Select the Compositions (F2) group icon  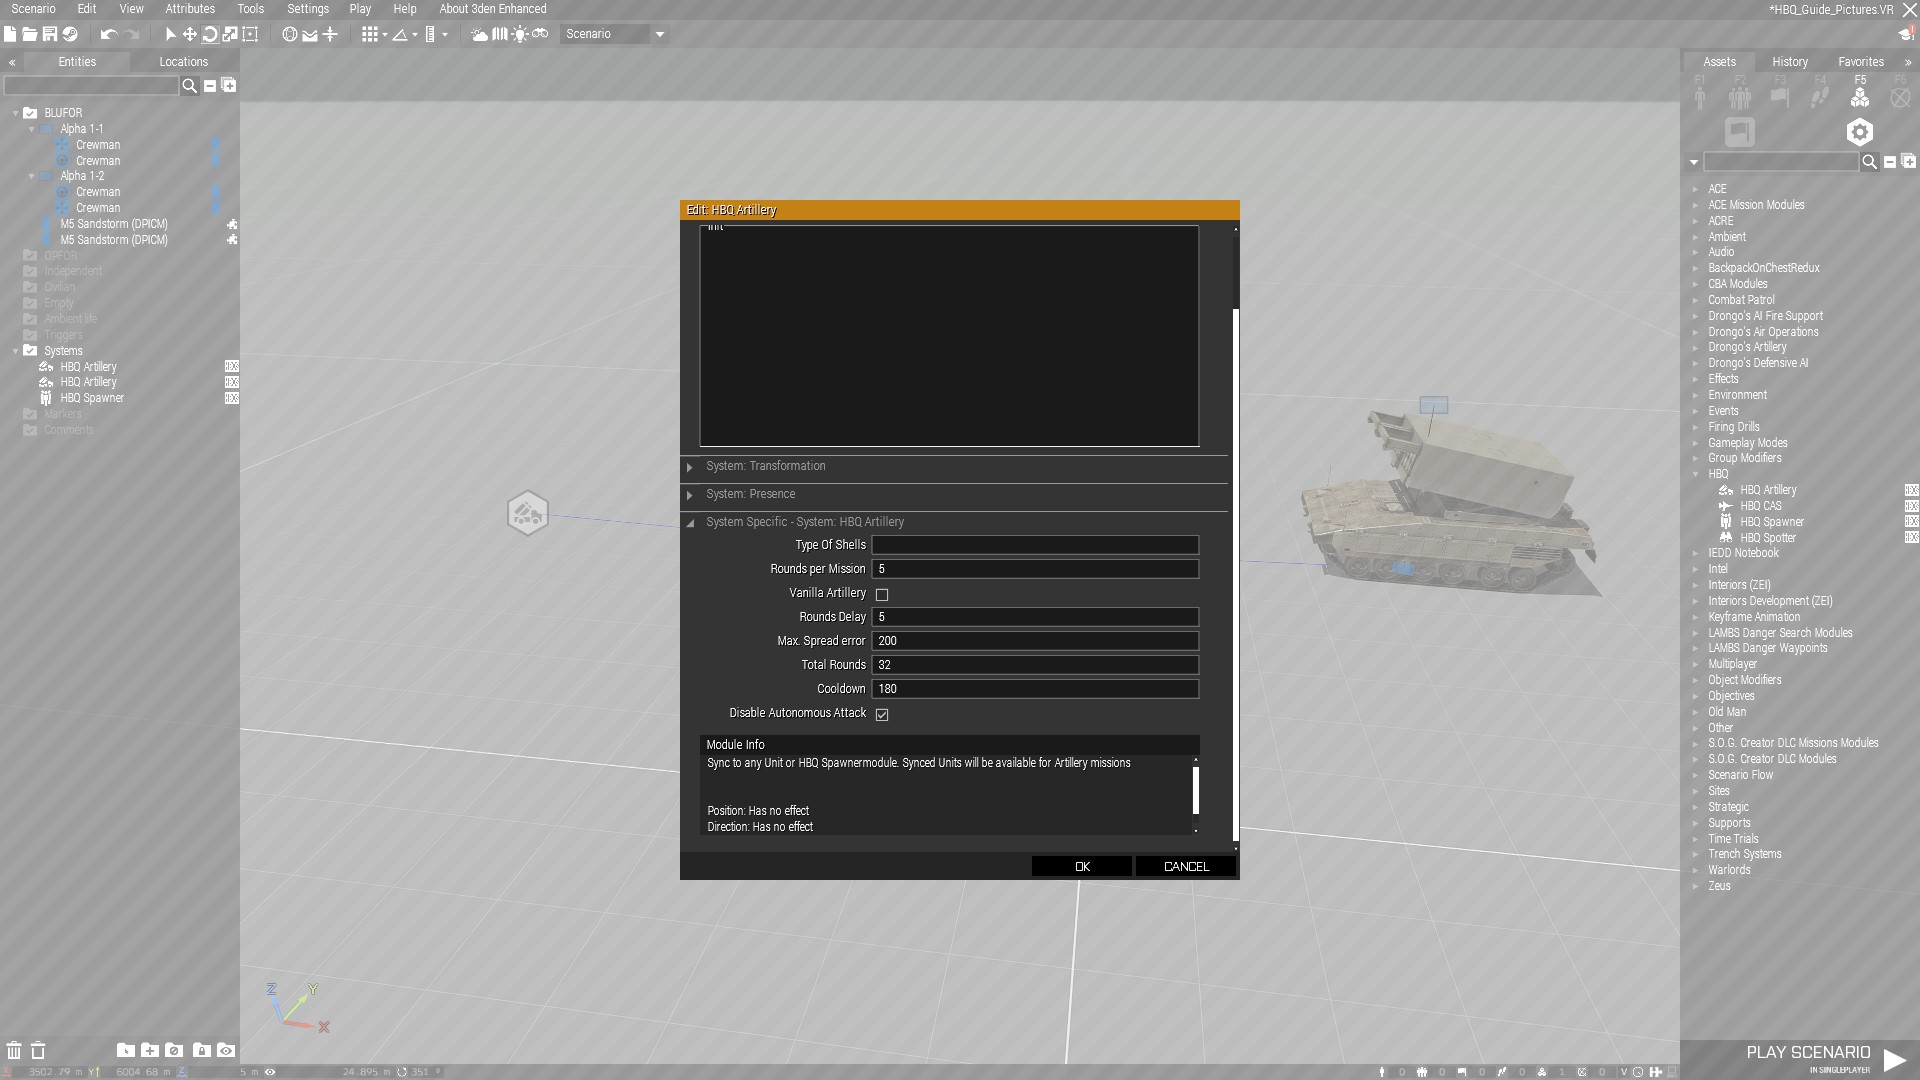coord(1740,97)
